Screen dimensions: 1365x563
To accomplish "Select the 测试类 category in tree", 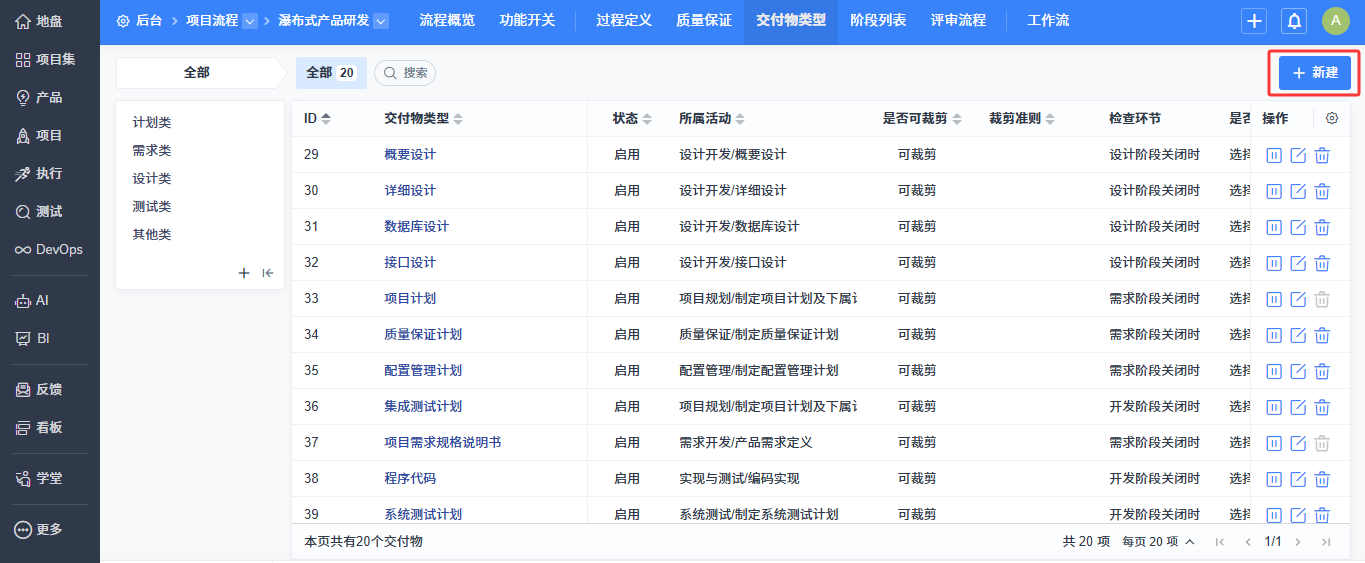I will [152, 206].
